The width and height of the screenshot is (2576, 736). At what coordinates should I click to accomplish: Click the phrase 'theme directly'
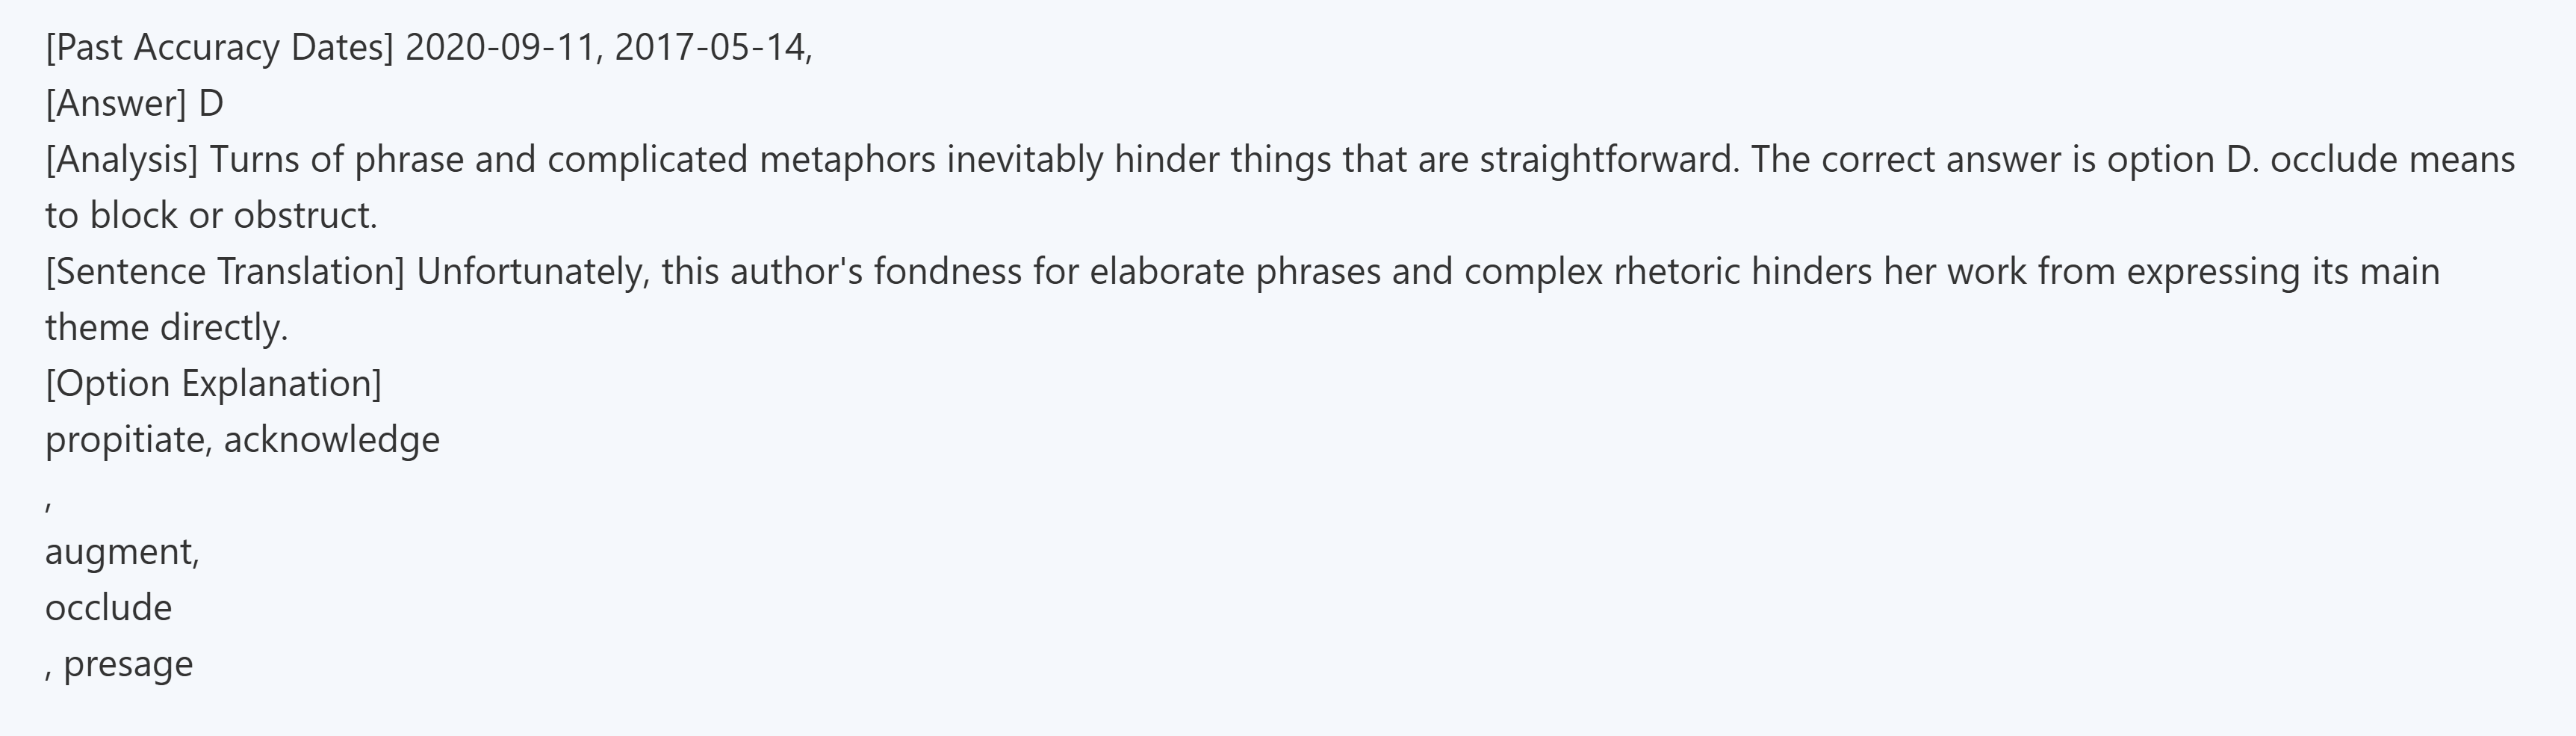(x=166, y=327)
